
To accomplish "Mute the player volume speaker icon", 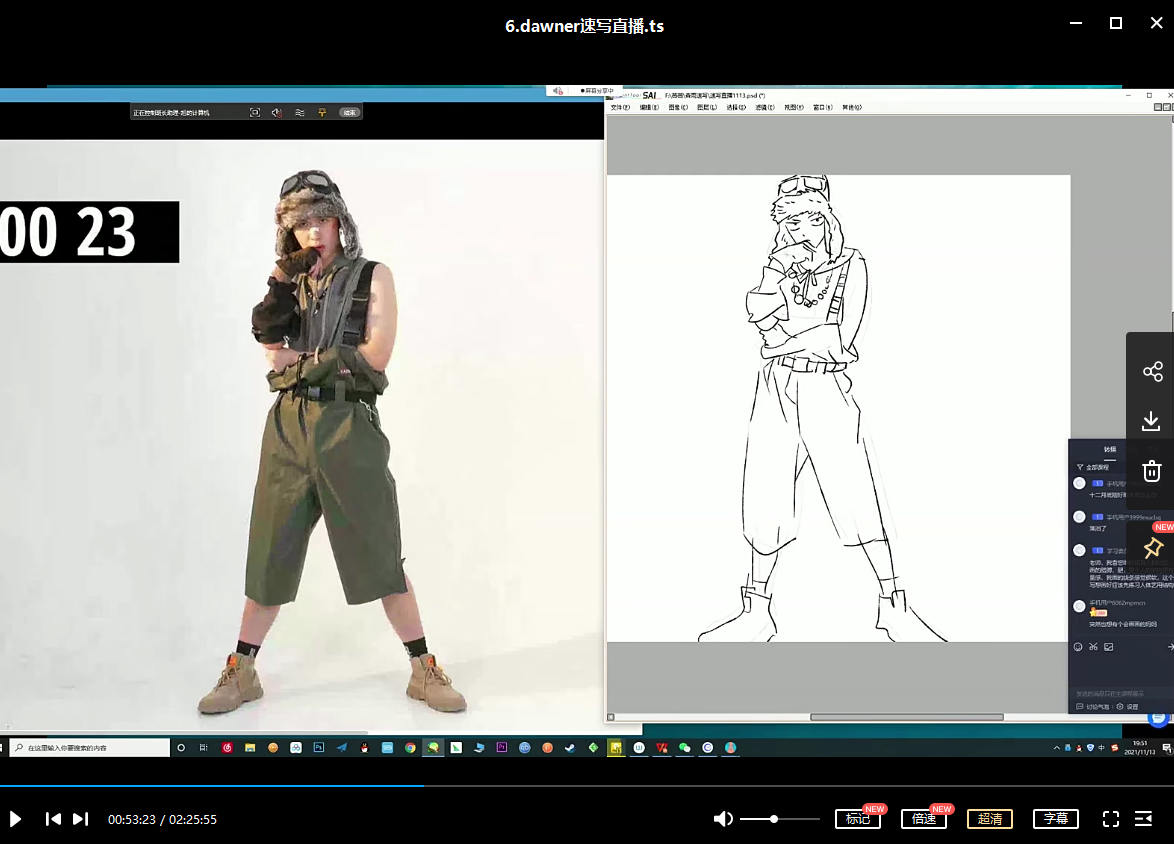I will (x=722, y=819).
